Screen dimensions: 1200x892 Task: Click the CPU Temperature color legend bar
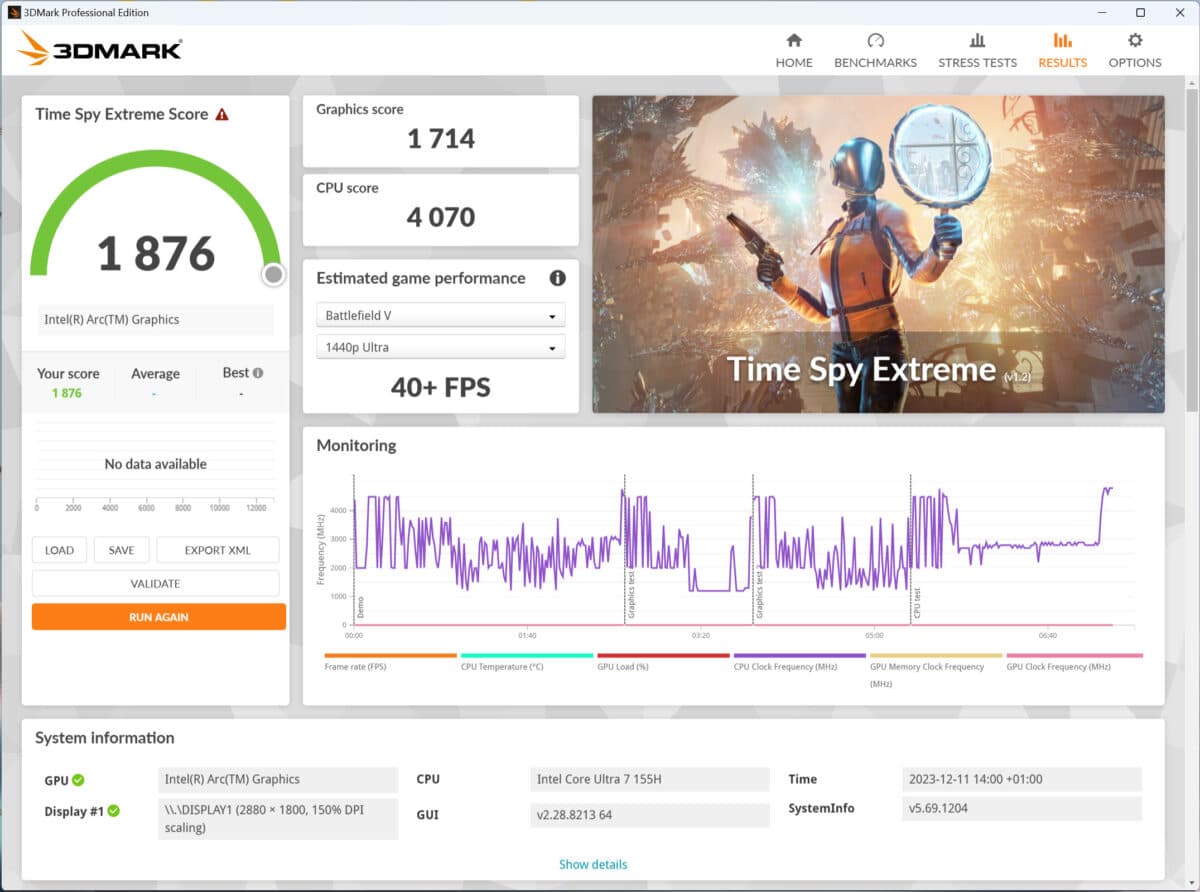click(x=526, y=656)
